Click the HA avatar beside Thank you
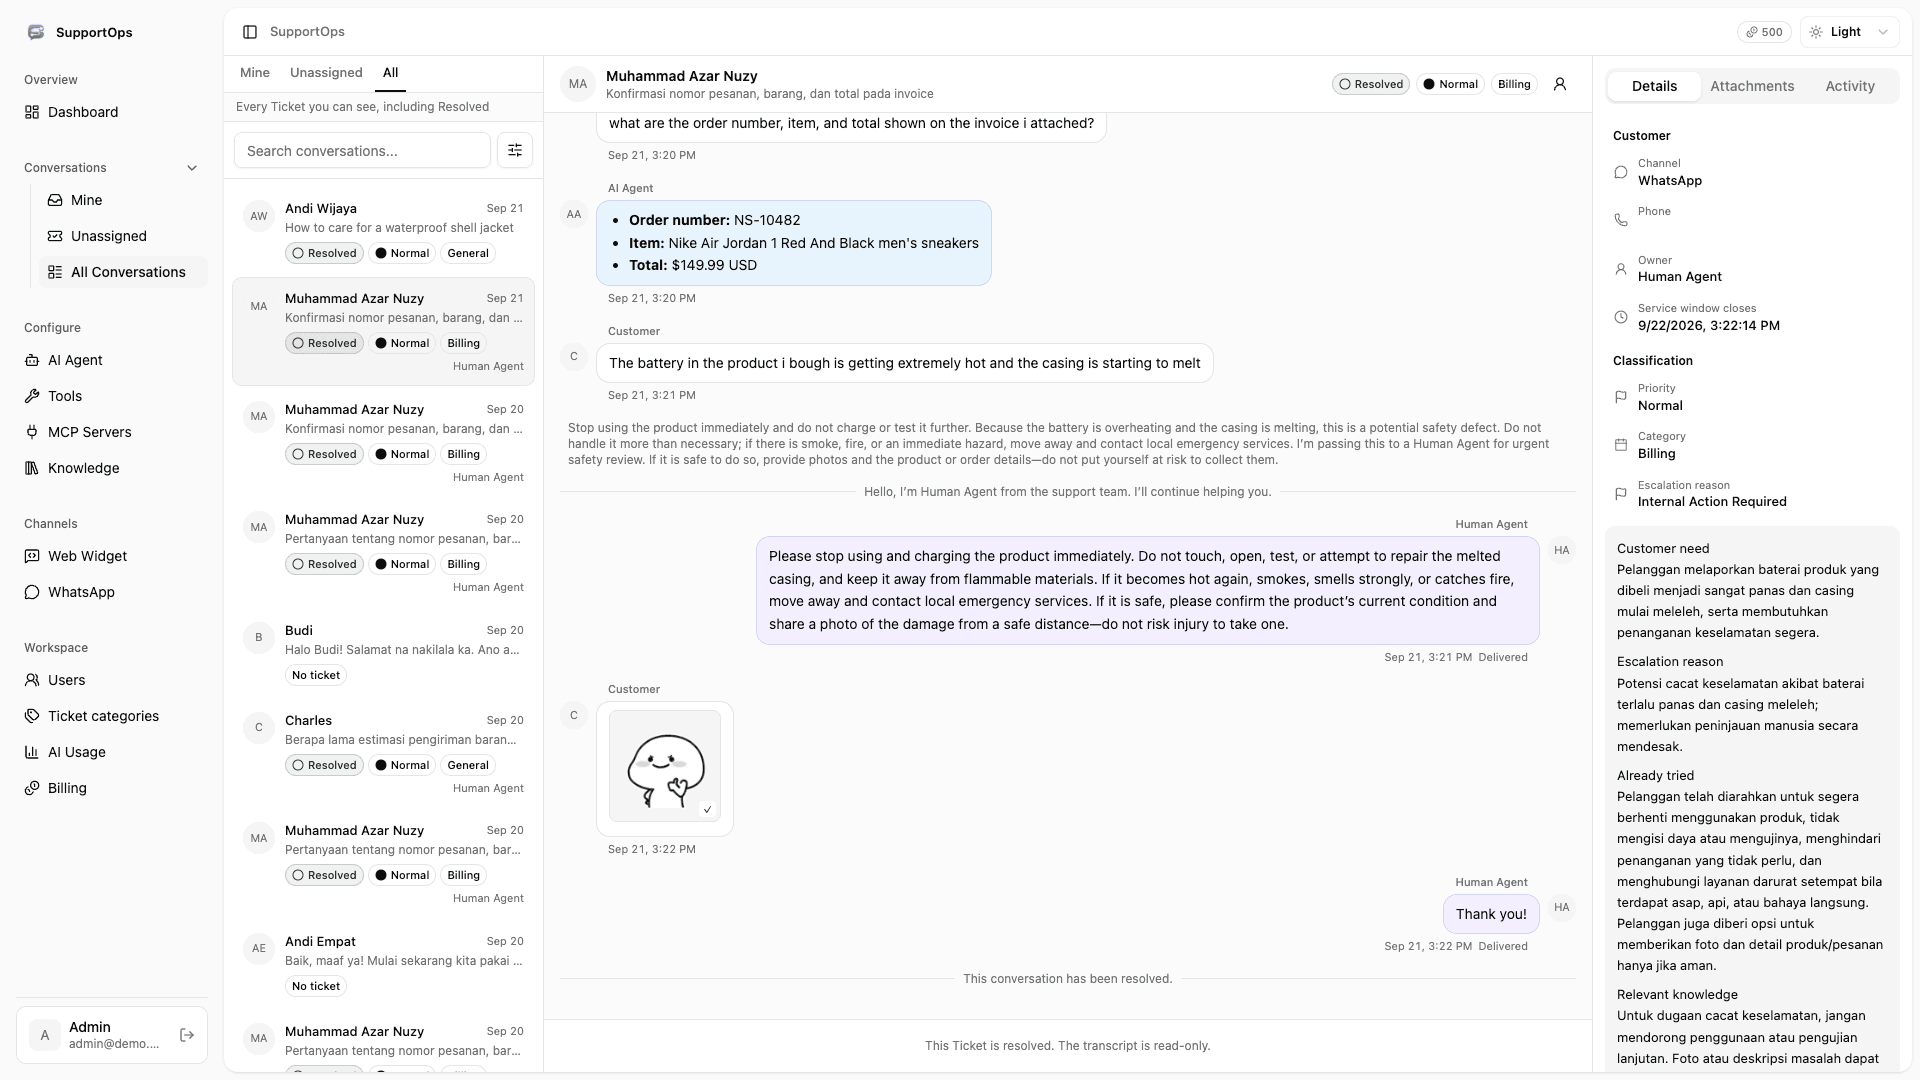1920x1080 pixels. (1562, 908)
